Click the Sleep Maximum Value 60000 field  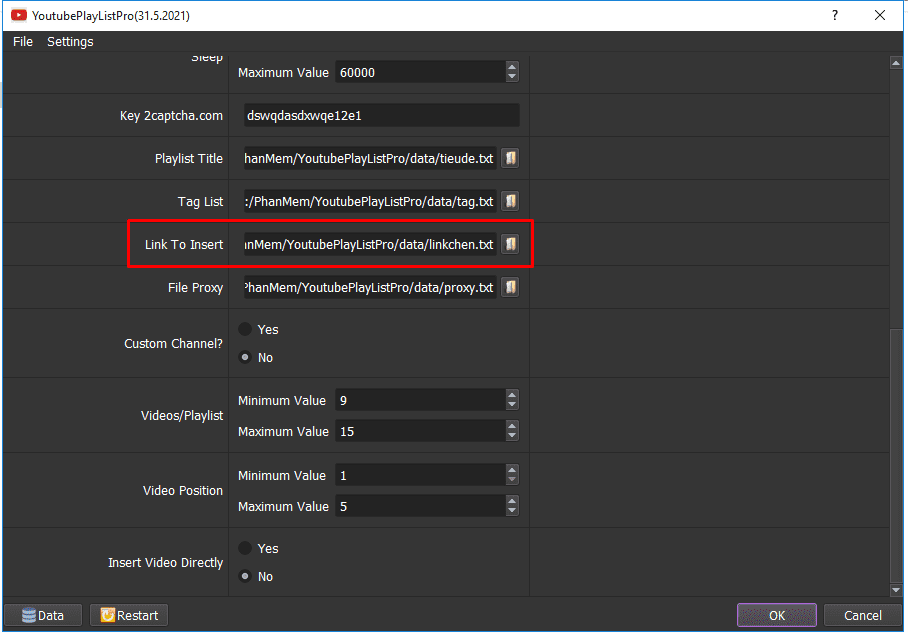pyautogui.click(x=420, y=72)
